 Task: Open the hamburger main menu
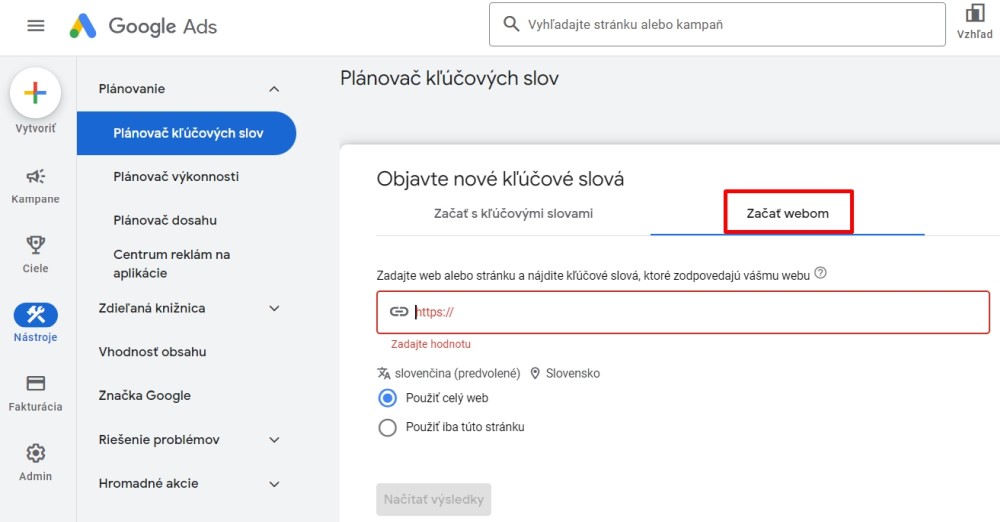click(36, 26)
